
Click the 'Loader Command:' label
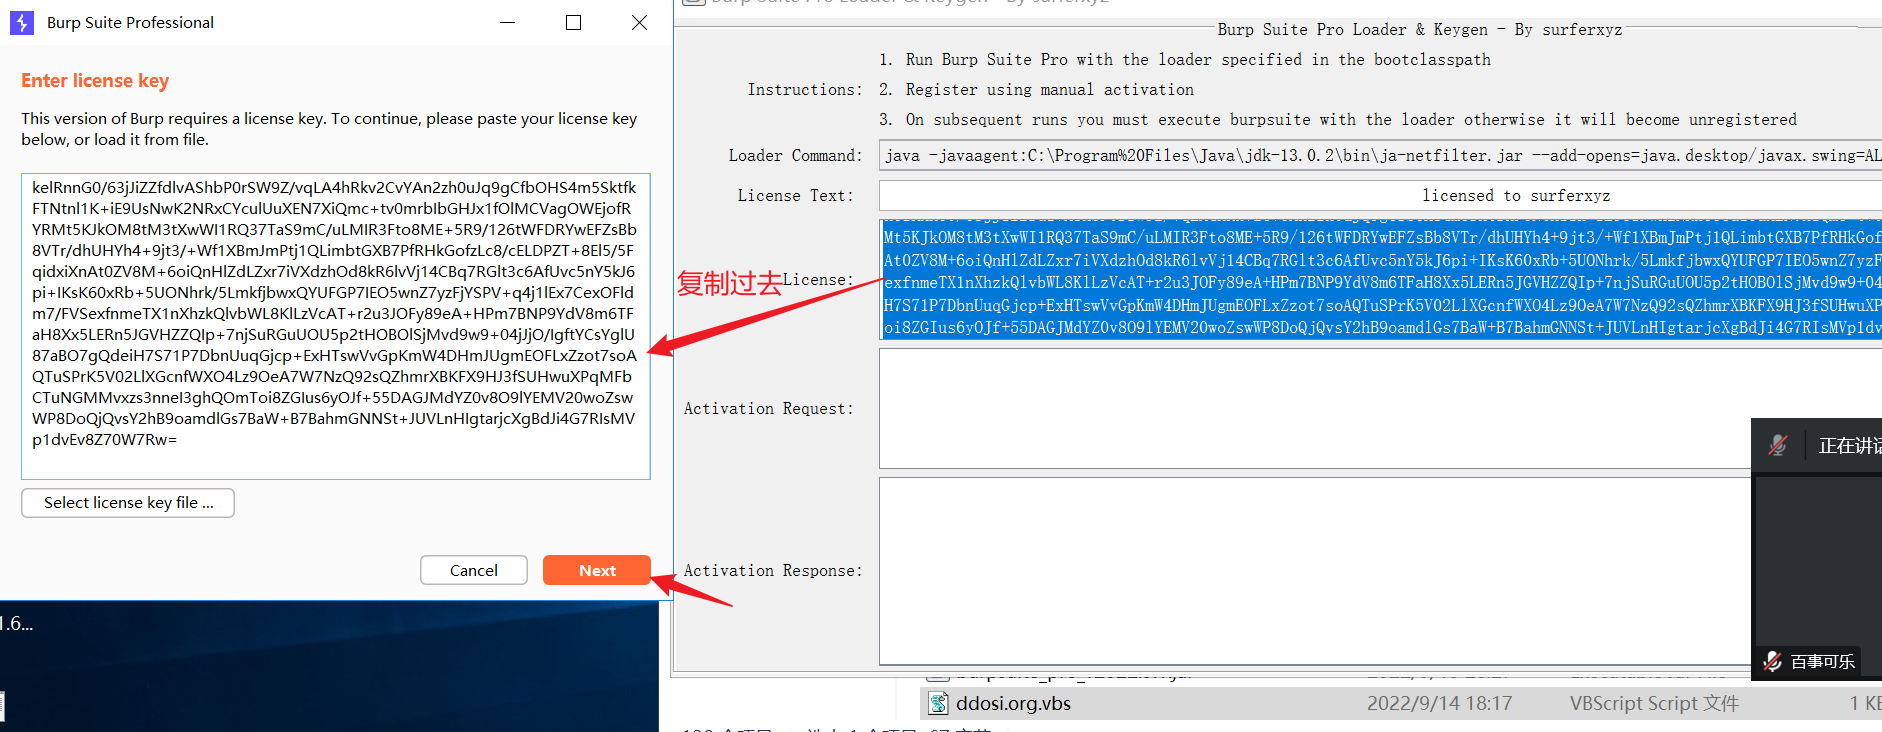click(x=795, y=156)
